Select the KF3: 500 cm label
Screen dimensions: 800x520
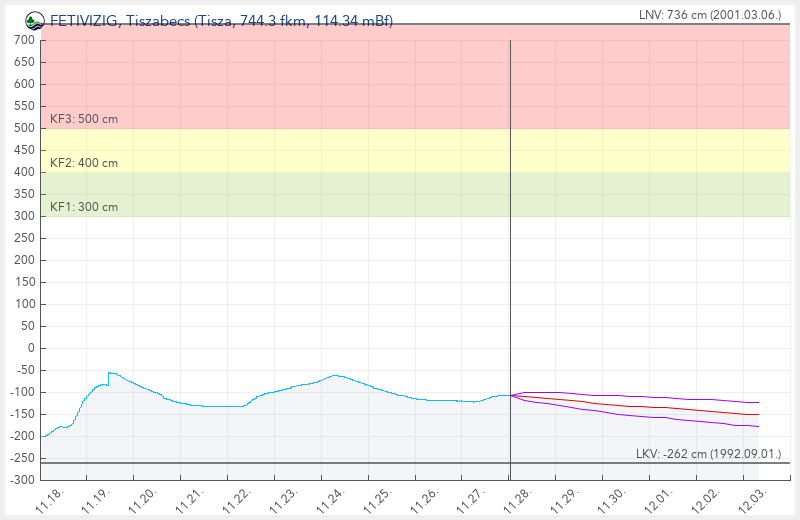pos(84,119)
